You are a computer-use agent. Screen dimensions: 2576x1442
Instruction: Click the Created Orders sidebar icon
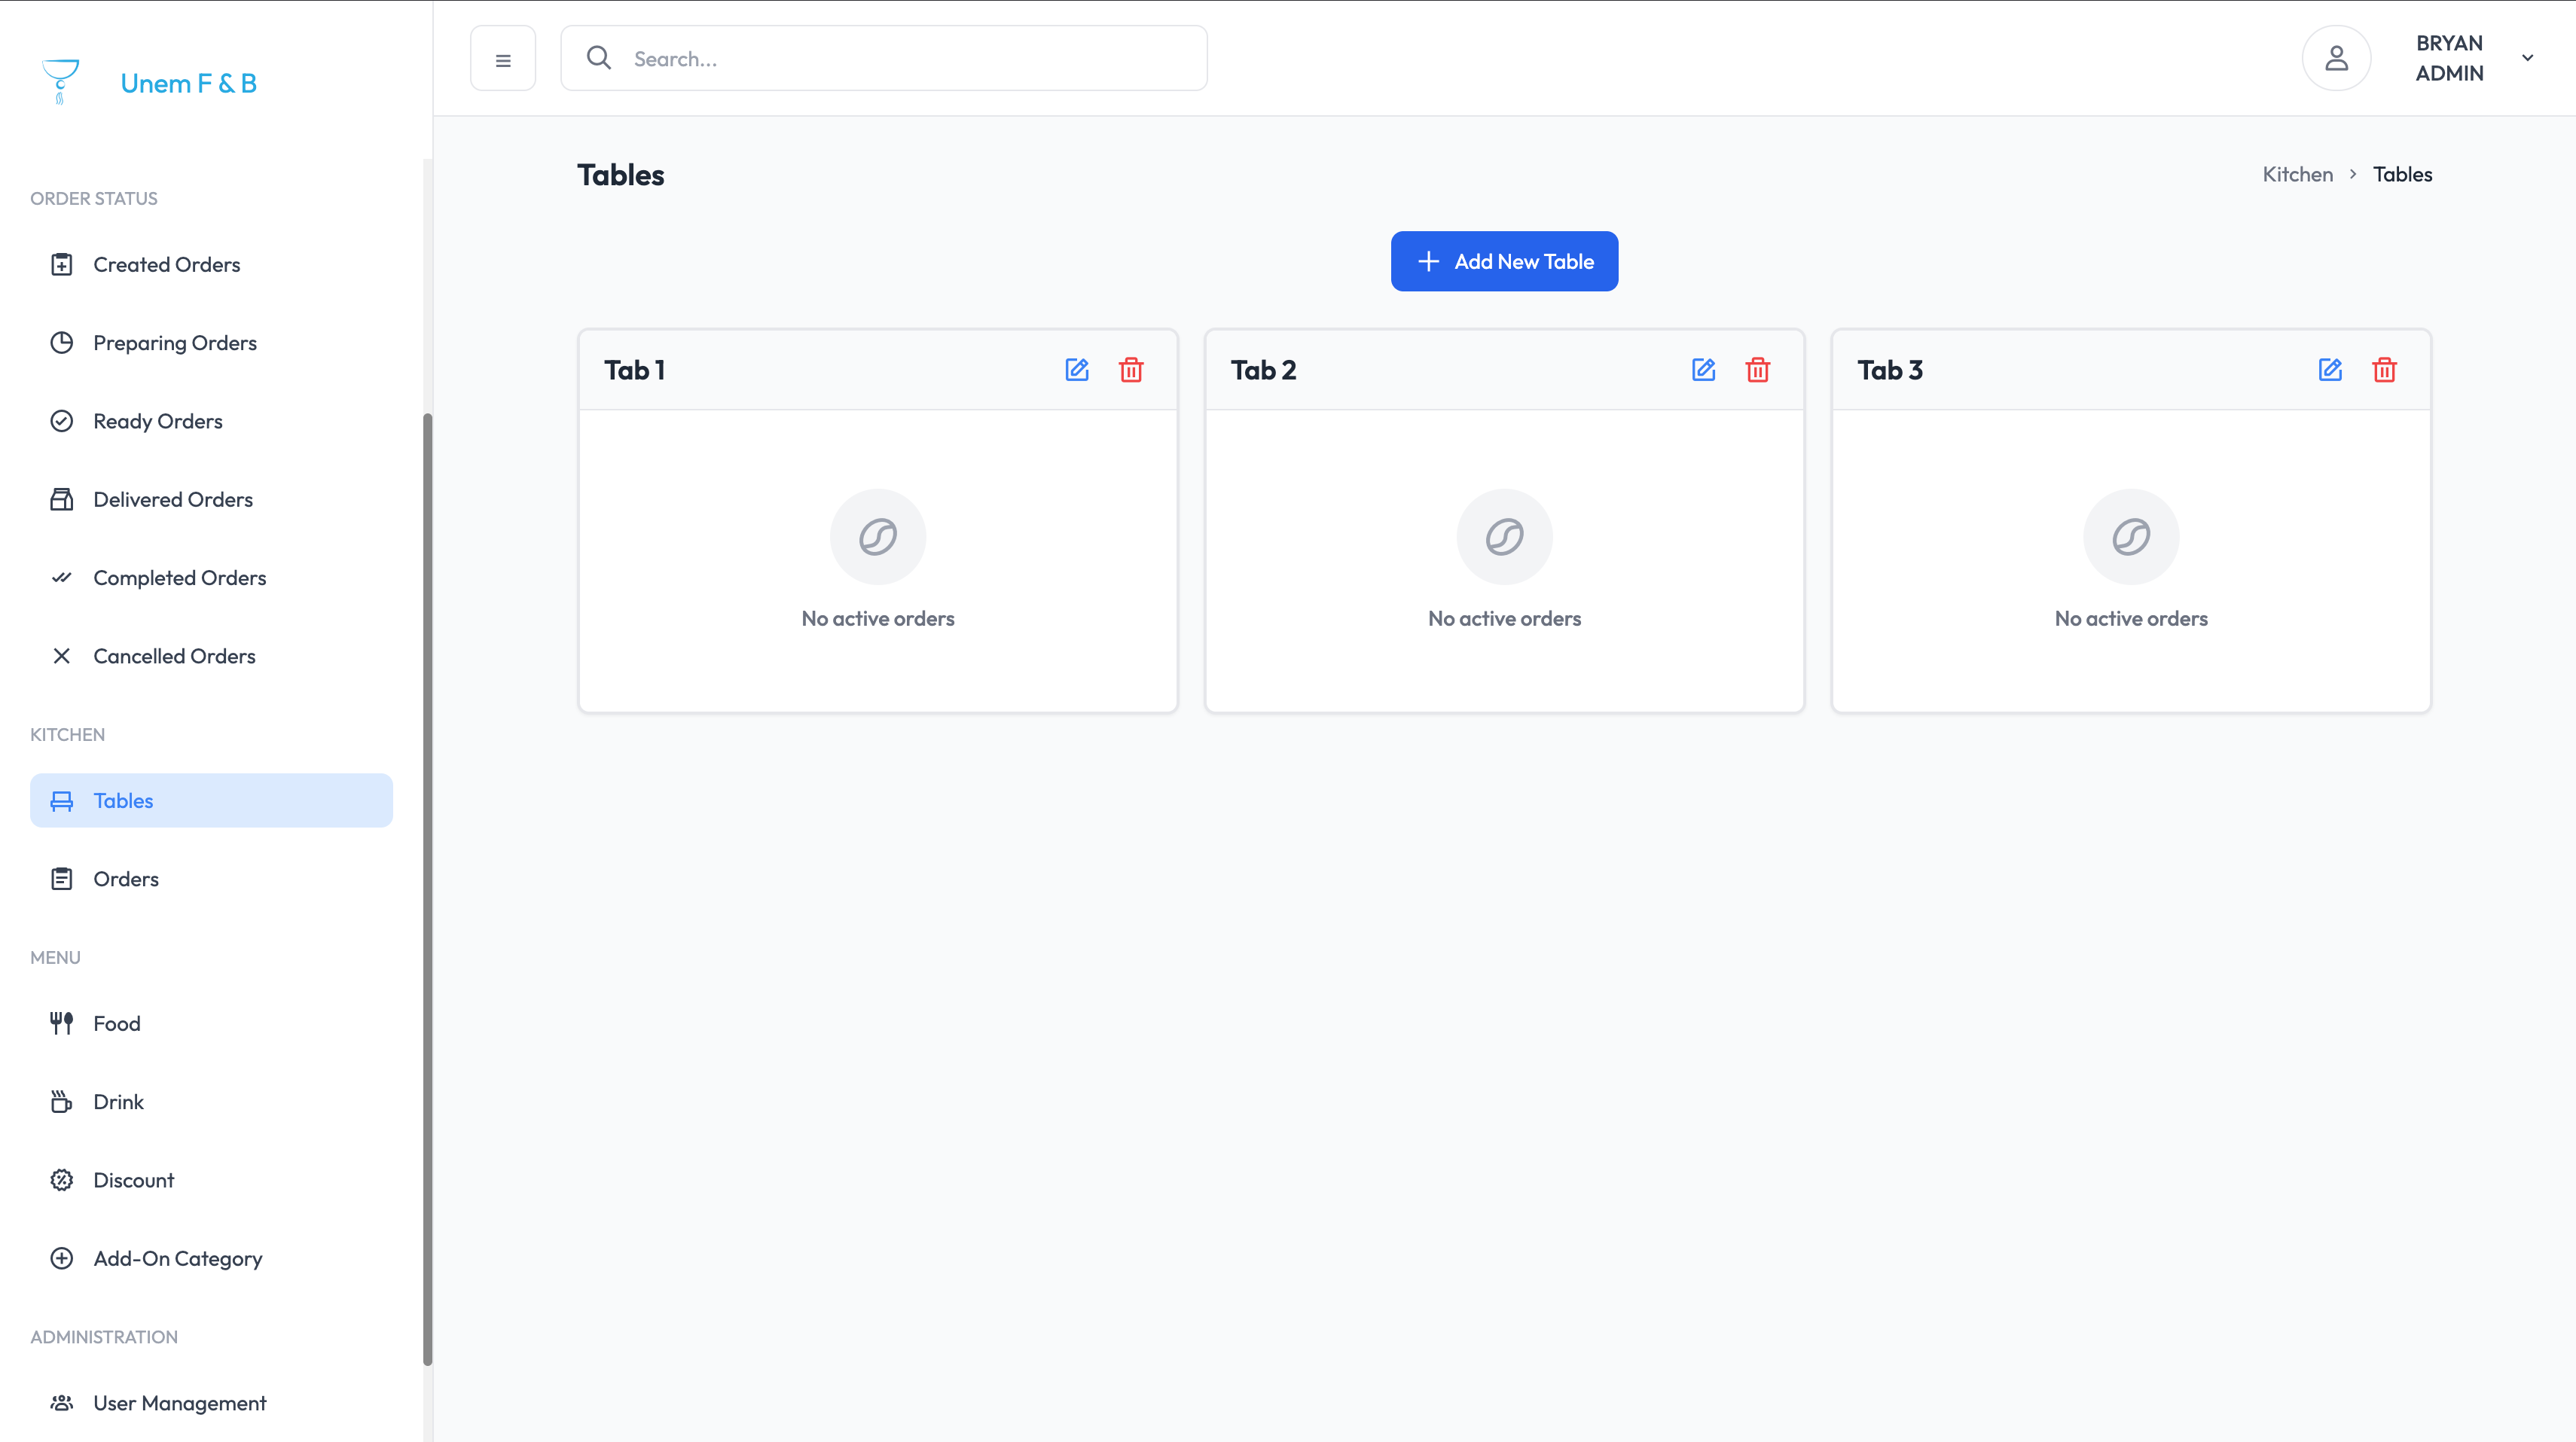[x=62, y=264]
